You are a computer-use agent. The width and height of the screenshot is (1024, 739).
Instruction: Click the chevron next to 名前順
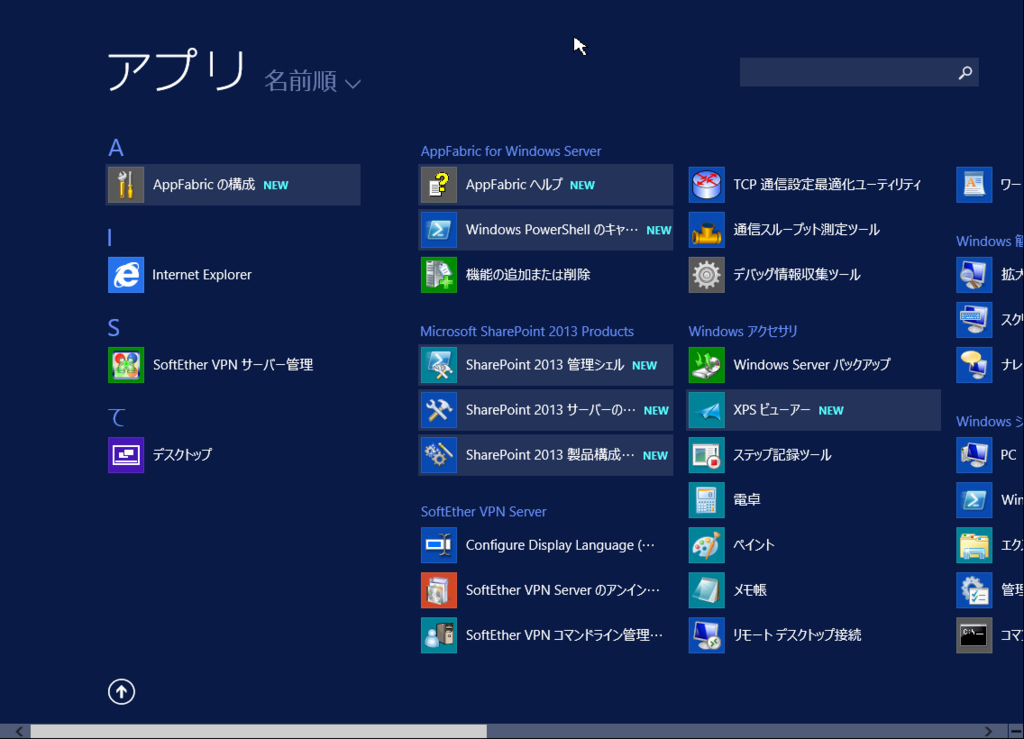[x=353, y=84]
